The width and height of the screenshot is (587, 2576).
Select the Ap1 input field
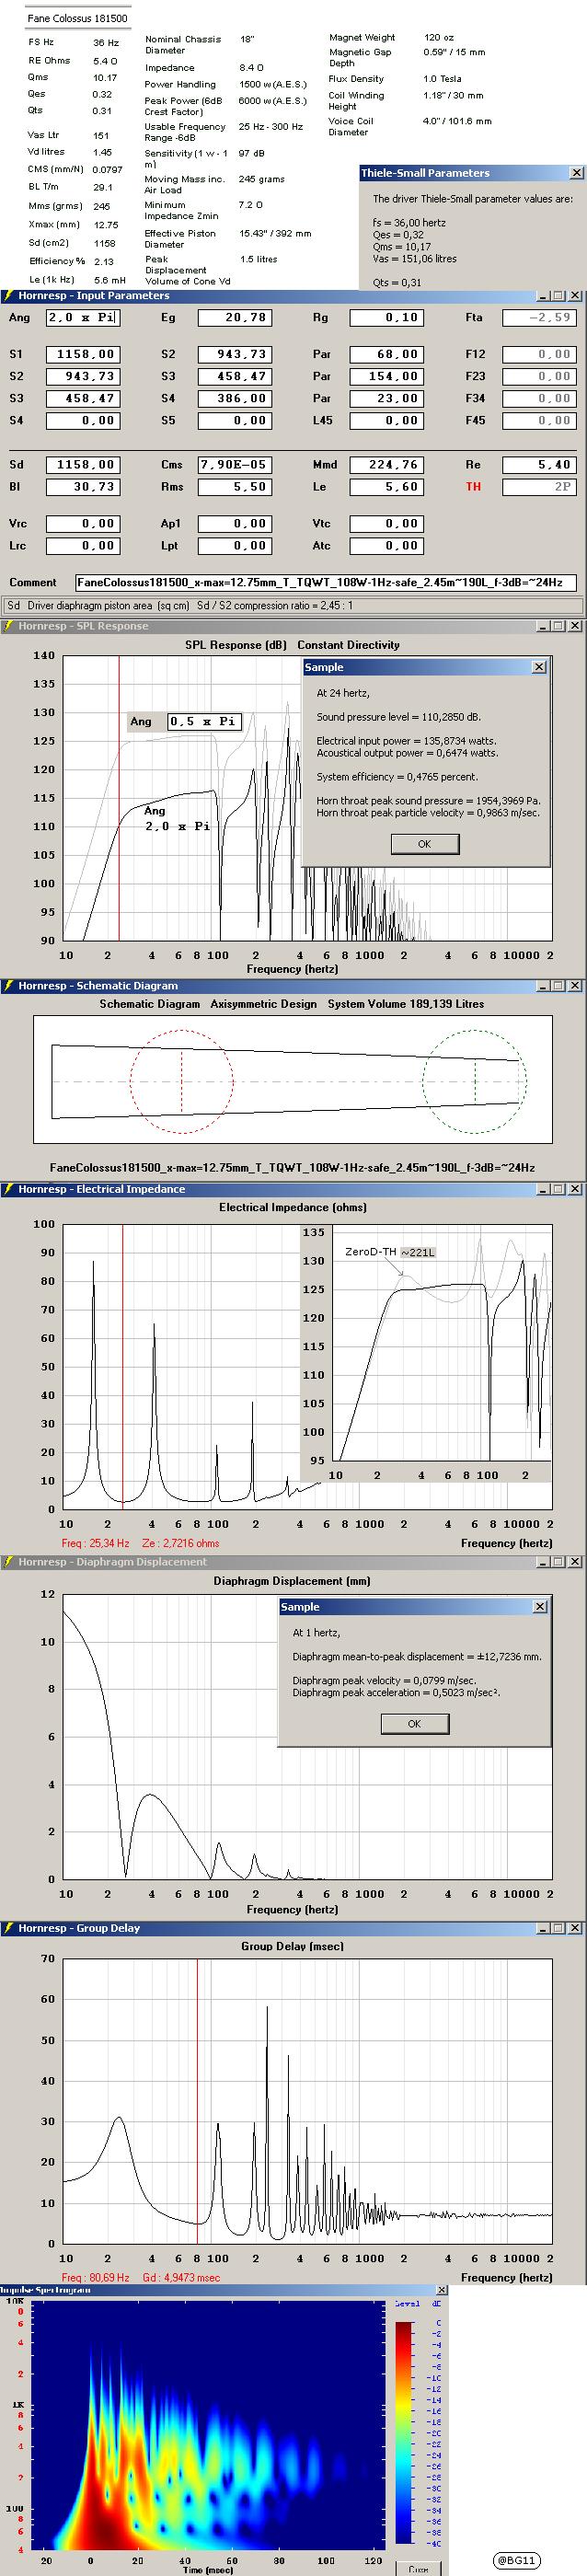pyautogui.click(x=235, y=524)
